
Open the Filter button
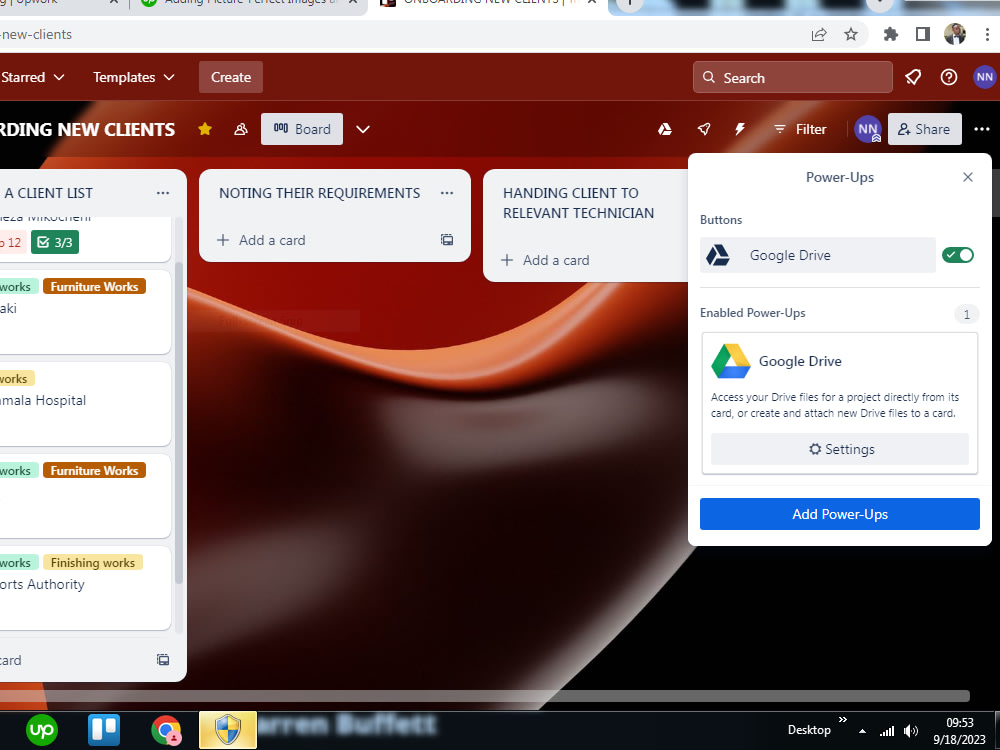[800, 129]
